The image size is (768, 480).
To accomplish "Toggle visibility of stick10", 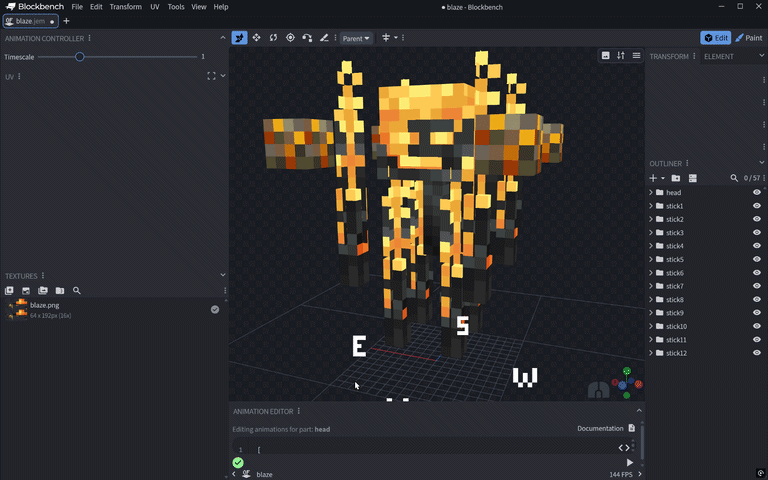I will point(757,326).
